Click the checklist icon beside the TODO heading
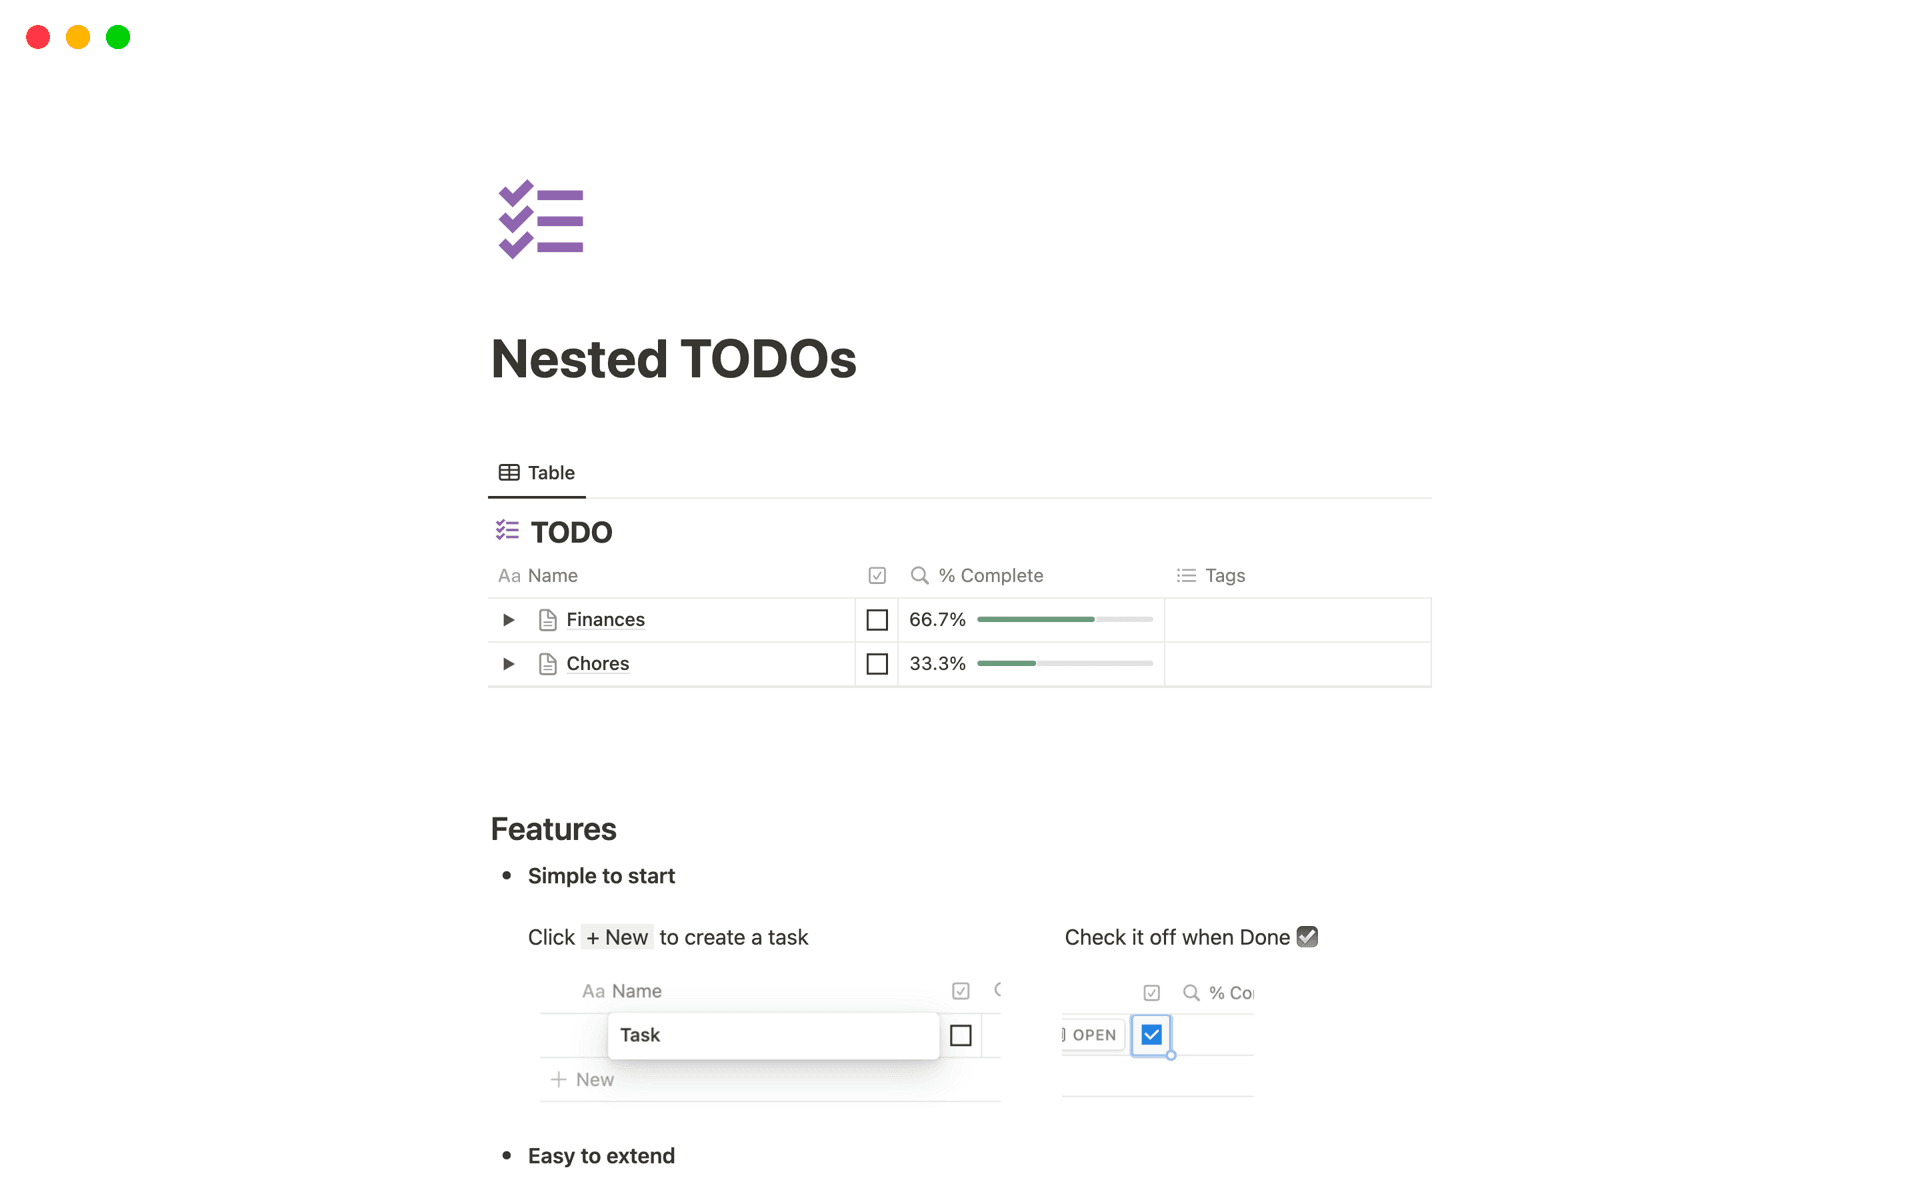 coord(508,531)
